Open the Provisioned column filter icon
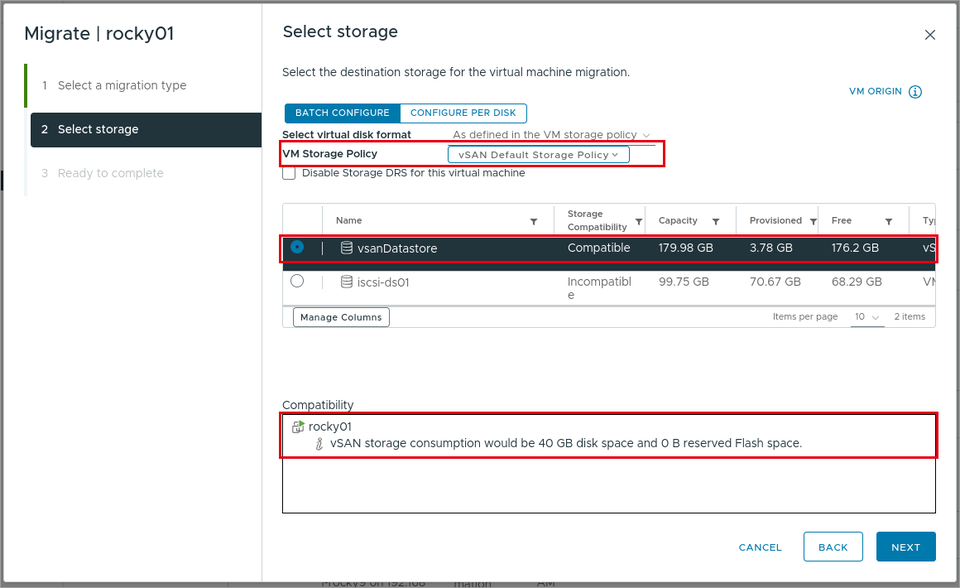The width and height of the screenshot is (960, 588). click(x=813, y=221)
